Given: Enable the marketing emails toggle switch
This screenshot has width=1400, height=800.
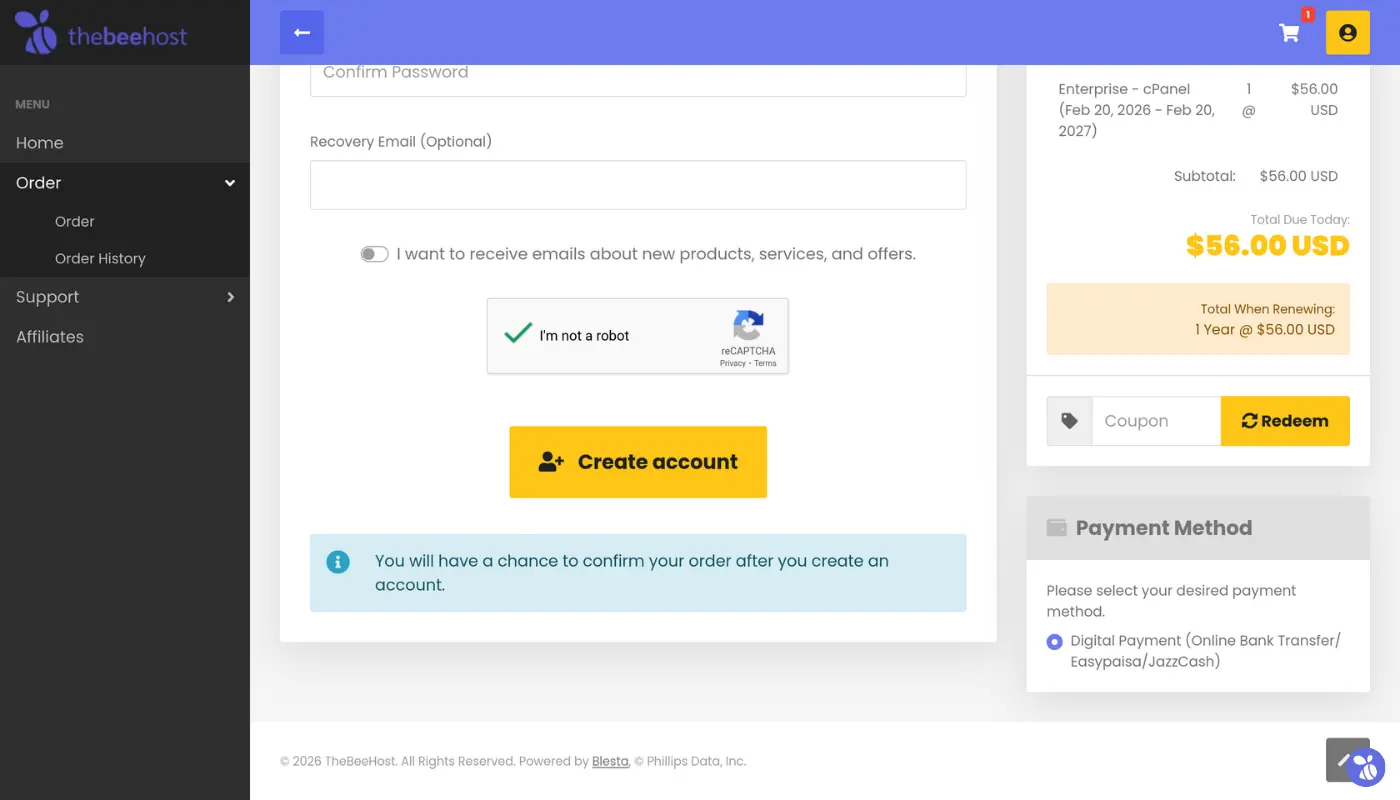Looking at the screenshot, I should (x=374, y=254).
